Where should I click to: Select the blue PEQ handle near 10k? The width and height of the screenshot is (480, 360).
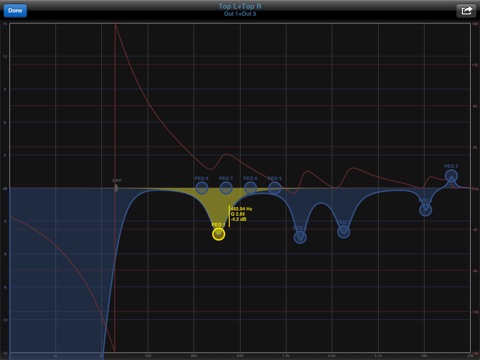425,210
